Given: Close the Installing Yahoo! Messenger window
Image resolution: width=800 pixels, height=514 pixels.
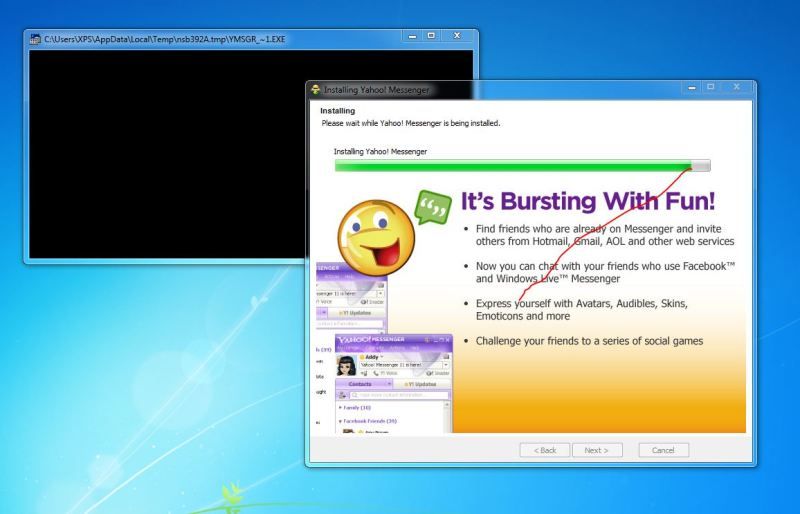Looking at the screenshot, I should click(736, 87).
